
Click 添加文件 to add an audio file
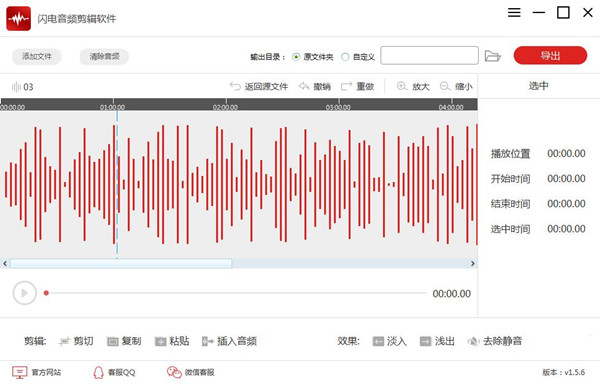[37, 57]
